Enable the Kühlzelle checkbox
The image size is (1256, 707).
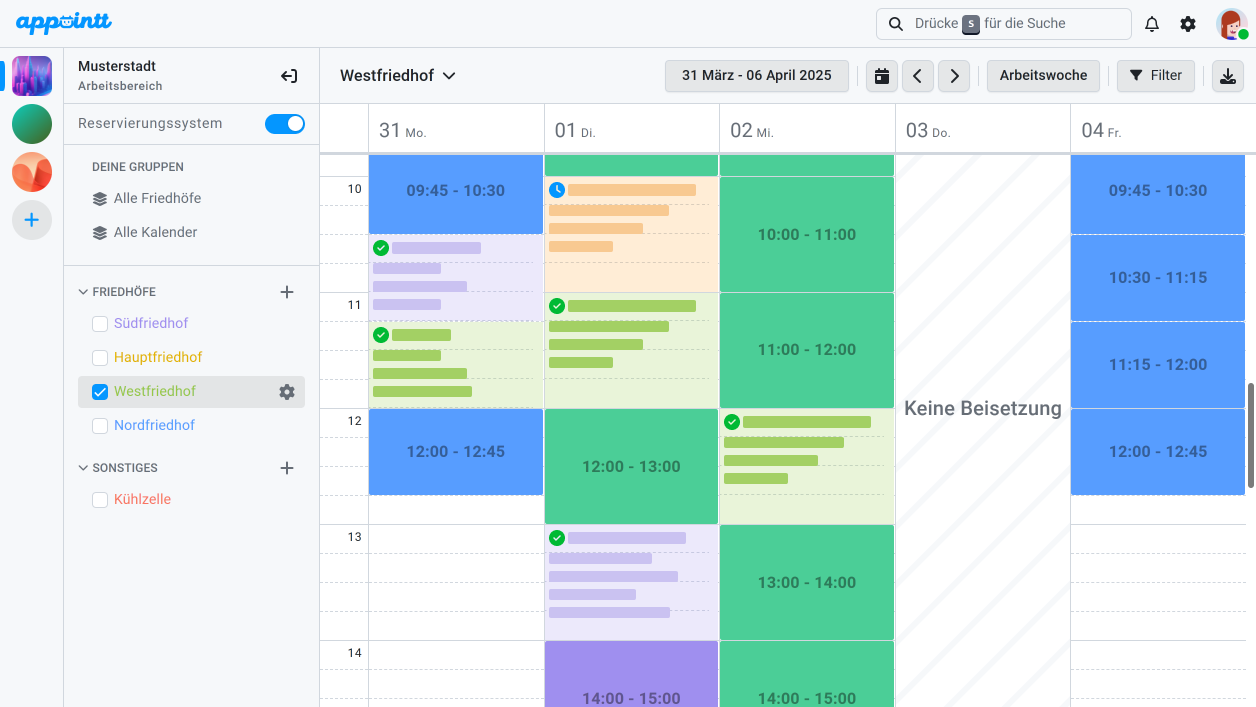pyautogui.click(x=100, y=500)
